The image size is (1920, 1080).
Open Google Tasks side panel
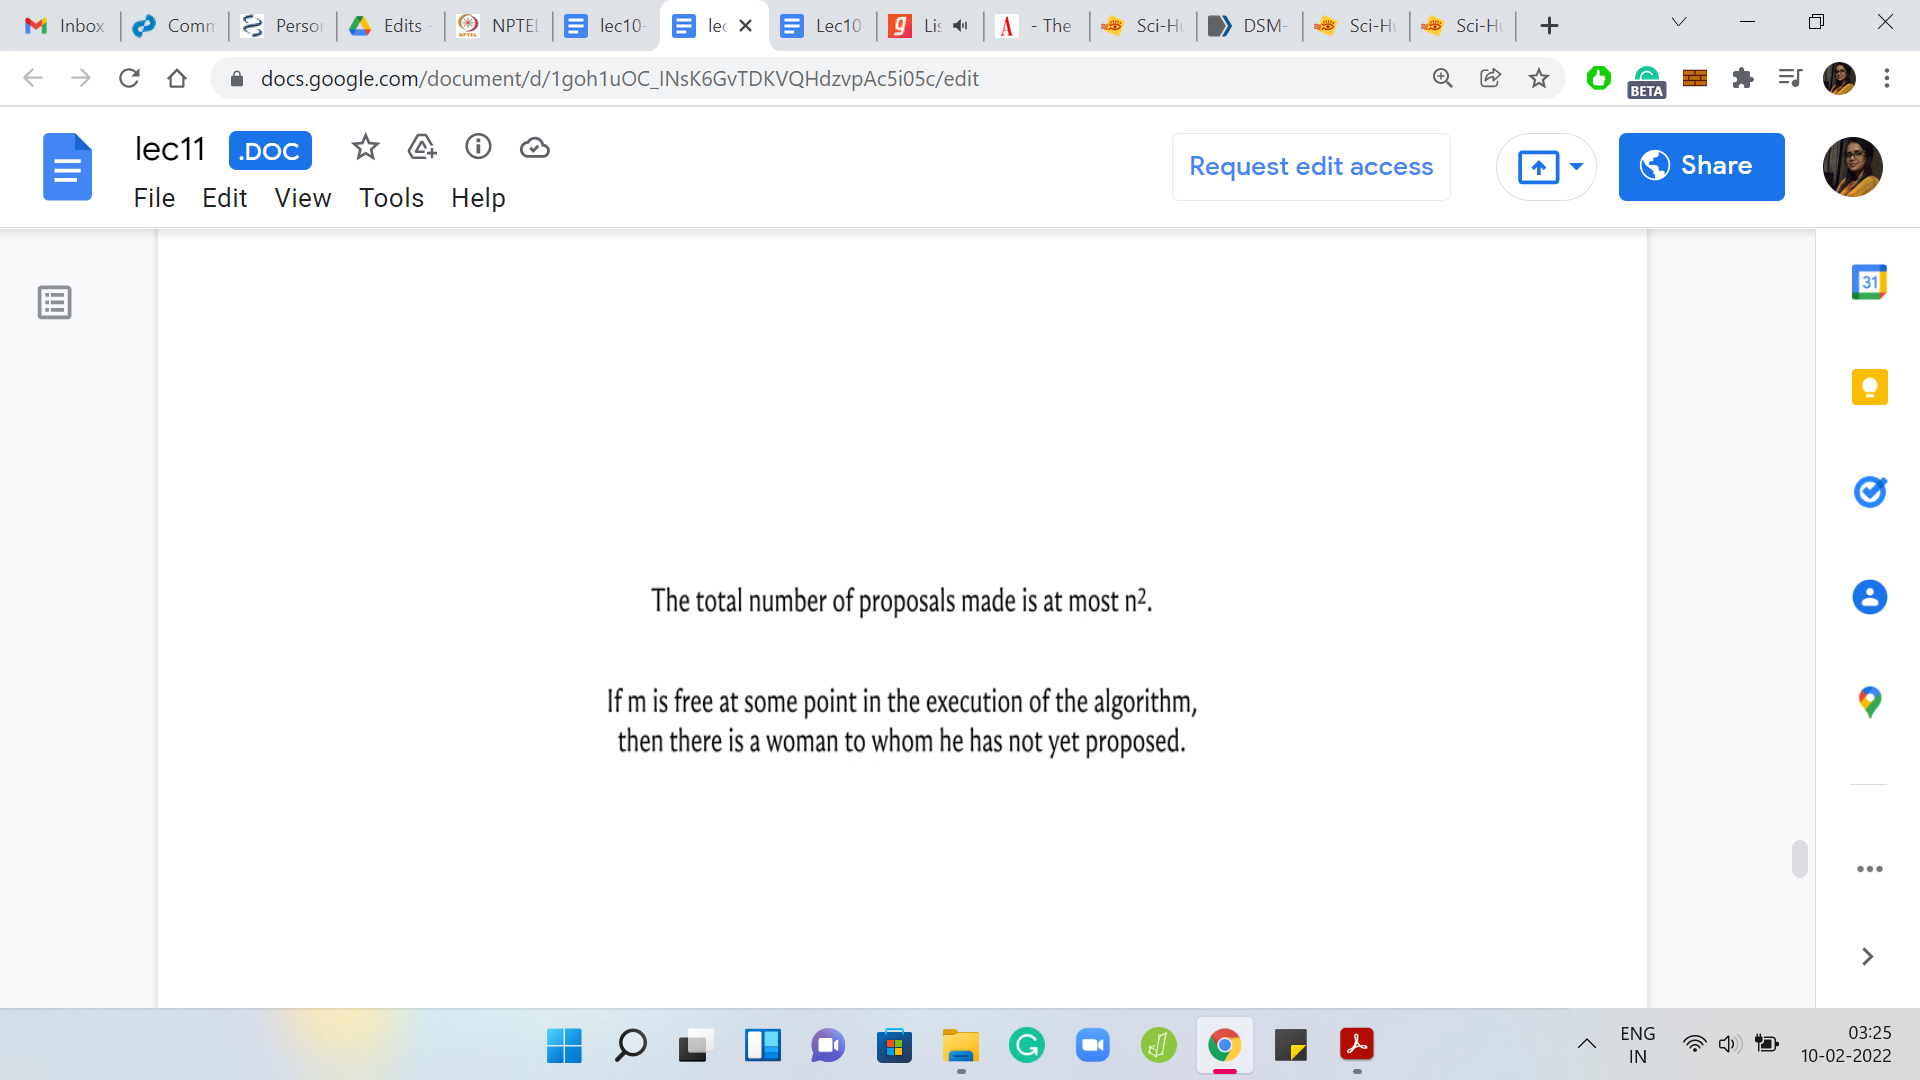(x=1869, y=492)
